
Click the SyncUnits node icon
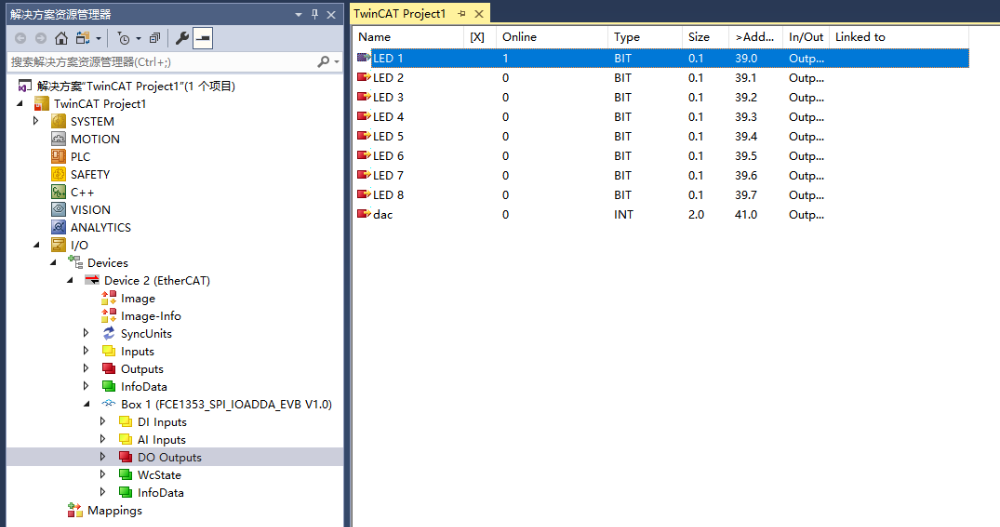coord(108,333)
